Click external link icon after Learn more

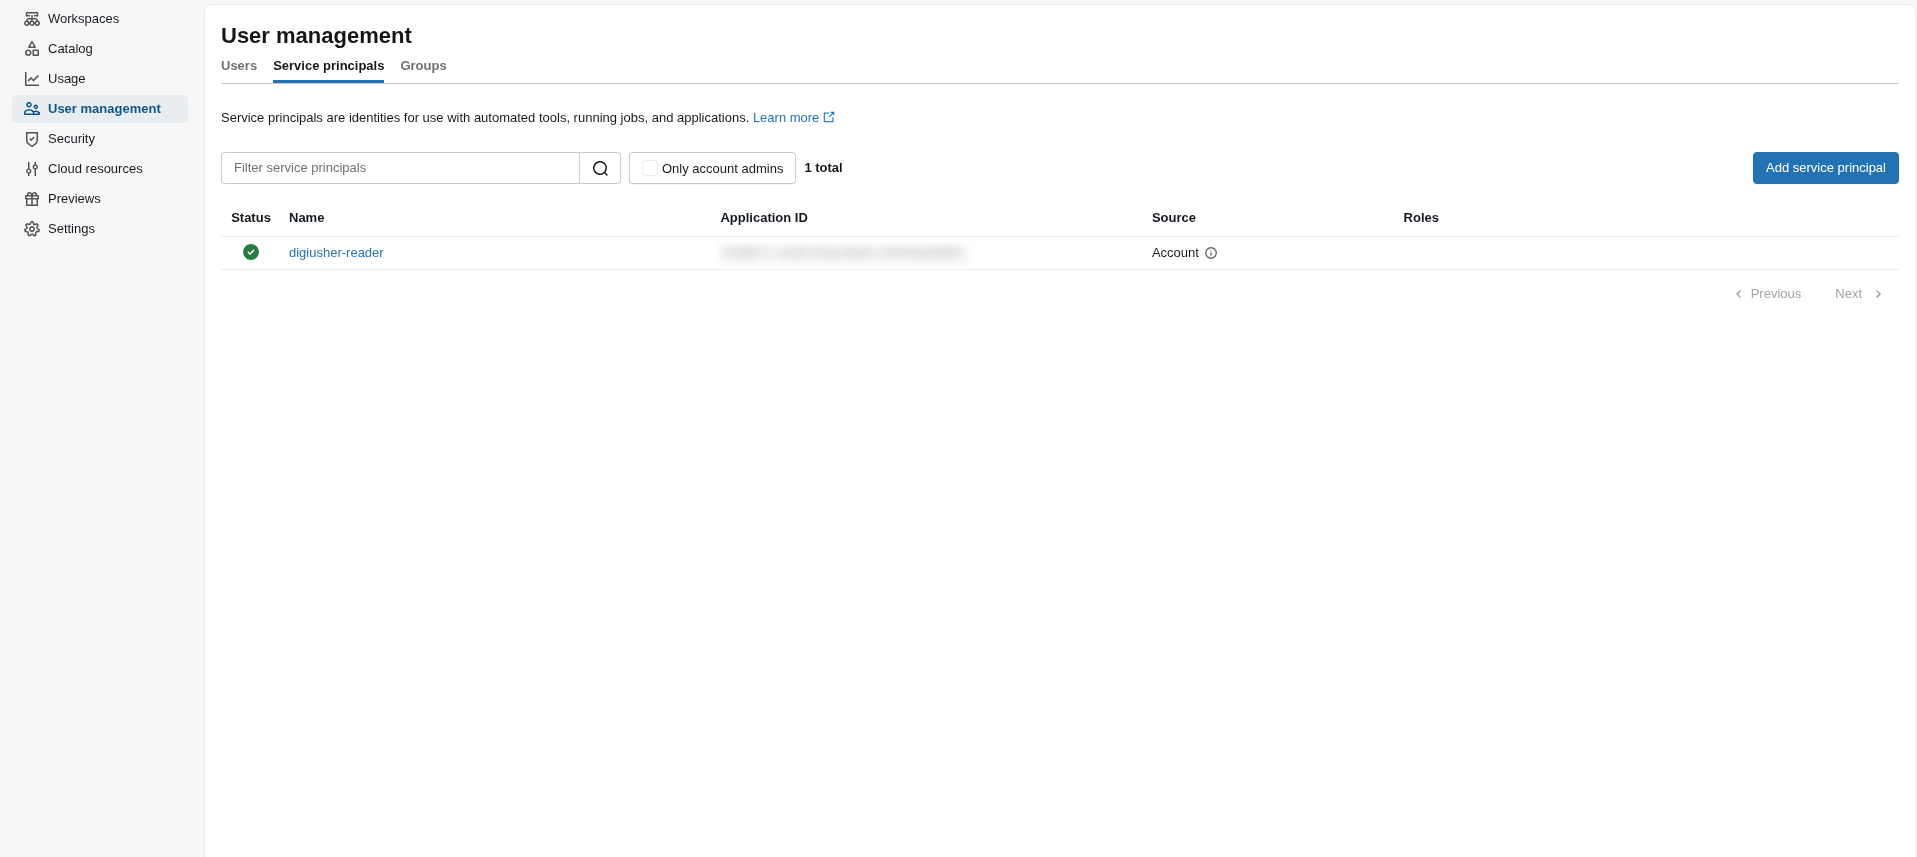click(829, 117)
